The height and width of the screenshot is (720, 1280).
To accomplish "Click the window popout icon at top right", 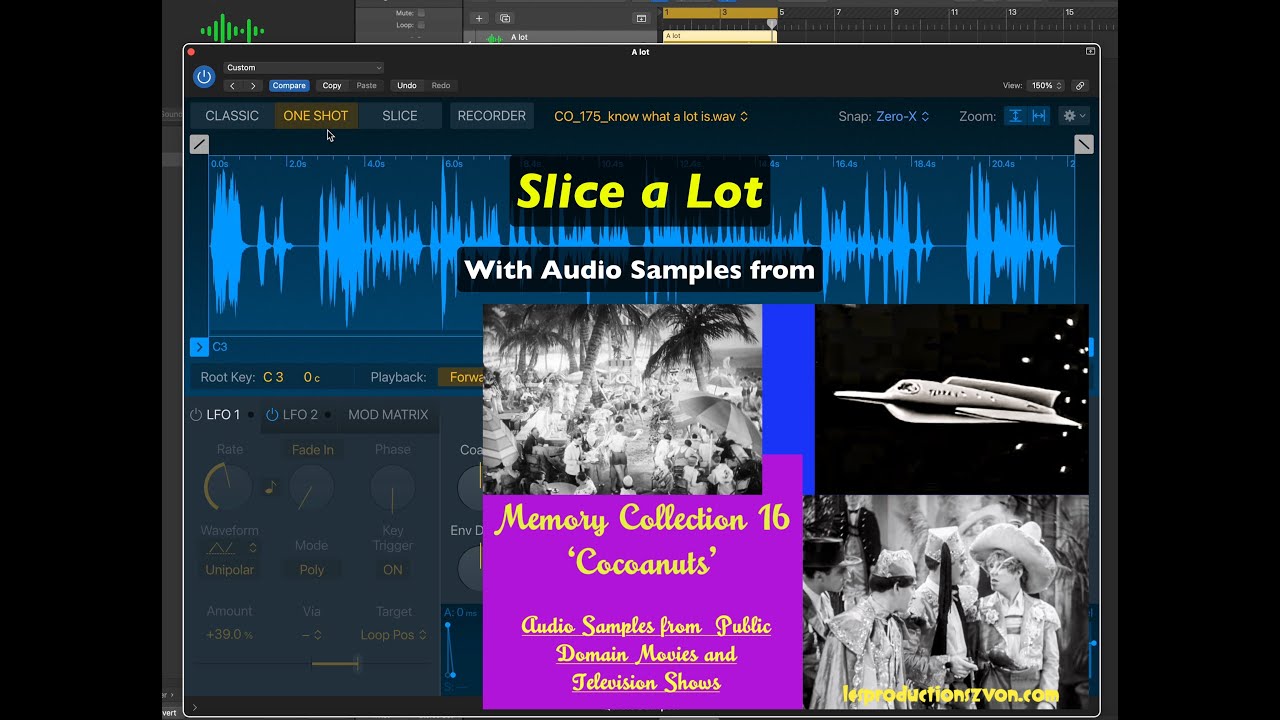I will [x=1091, y=51].
